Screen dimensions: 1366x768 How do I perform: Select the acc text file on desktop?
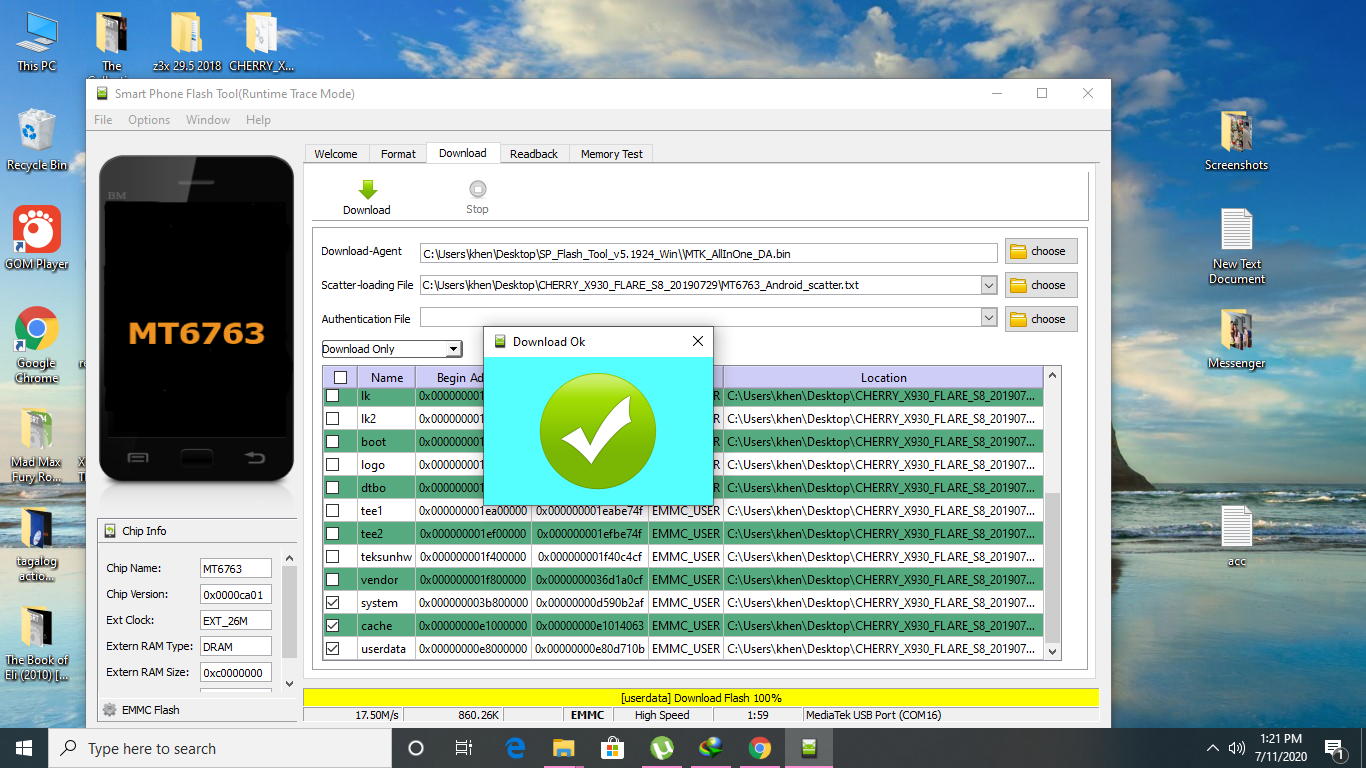1236,536
